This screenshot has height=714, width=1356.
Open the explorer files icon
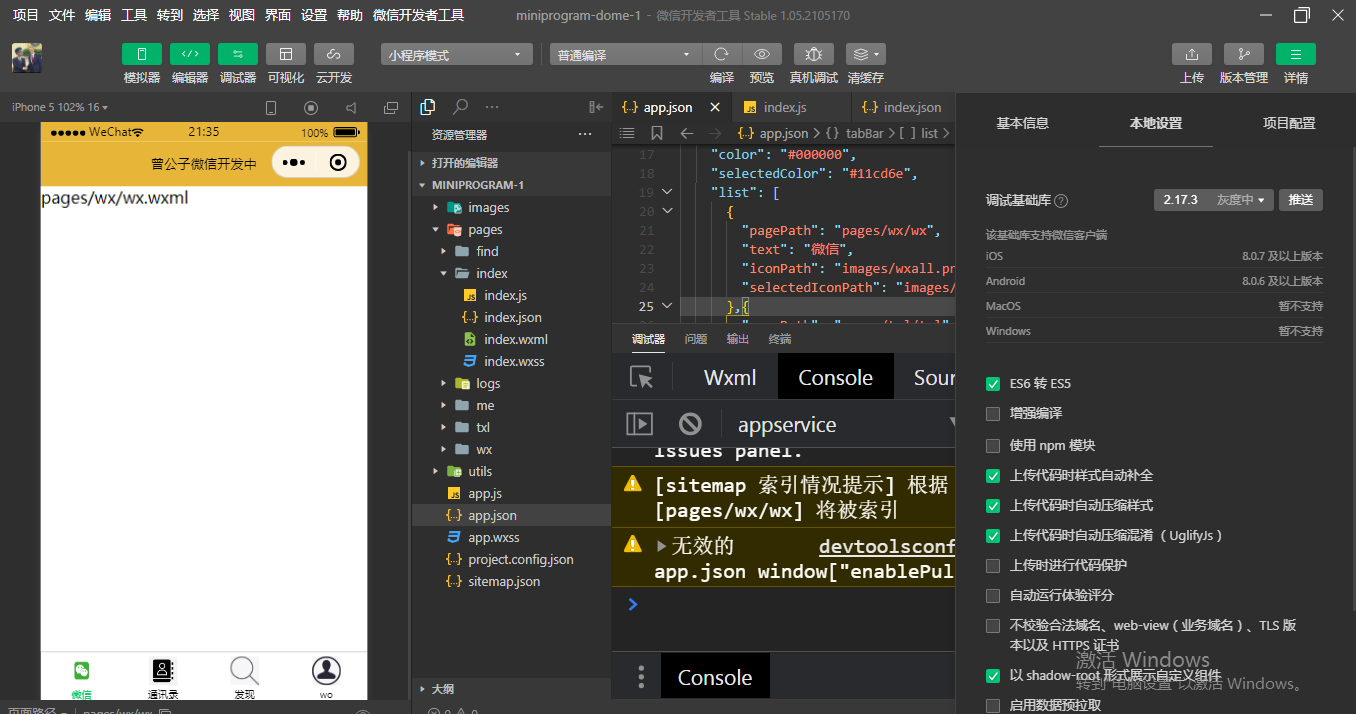click(428, 107)
